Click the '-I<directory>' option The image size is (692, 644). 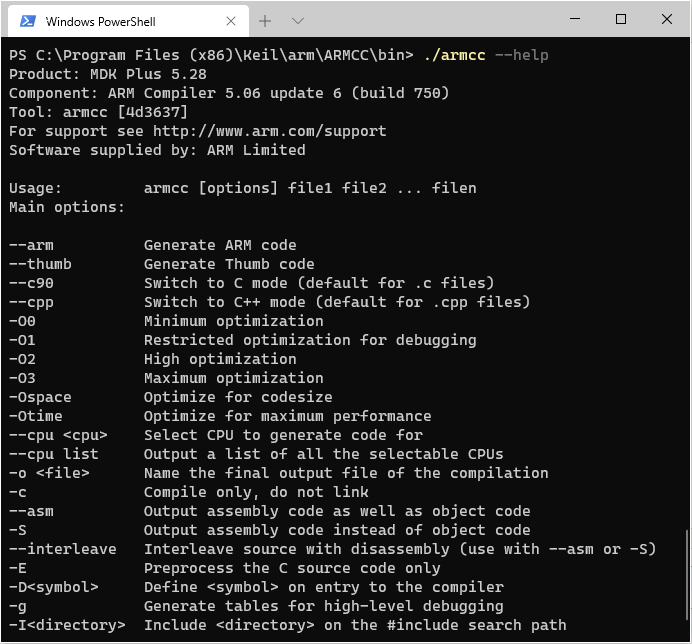coord(67,625)
